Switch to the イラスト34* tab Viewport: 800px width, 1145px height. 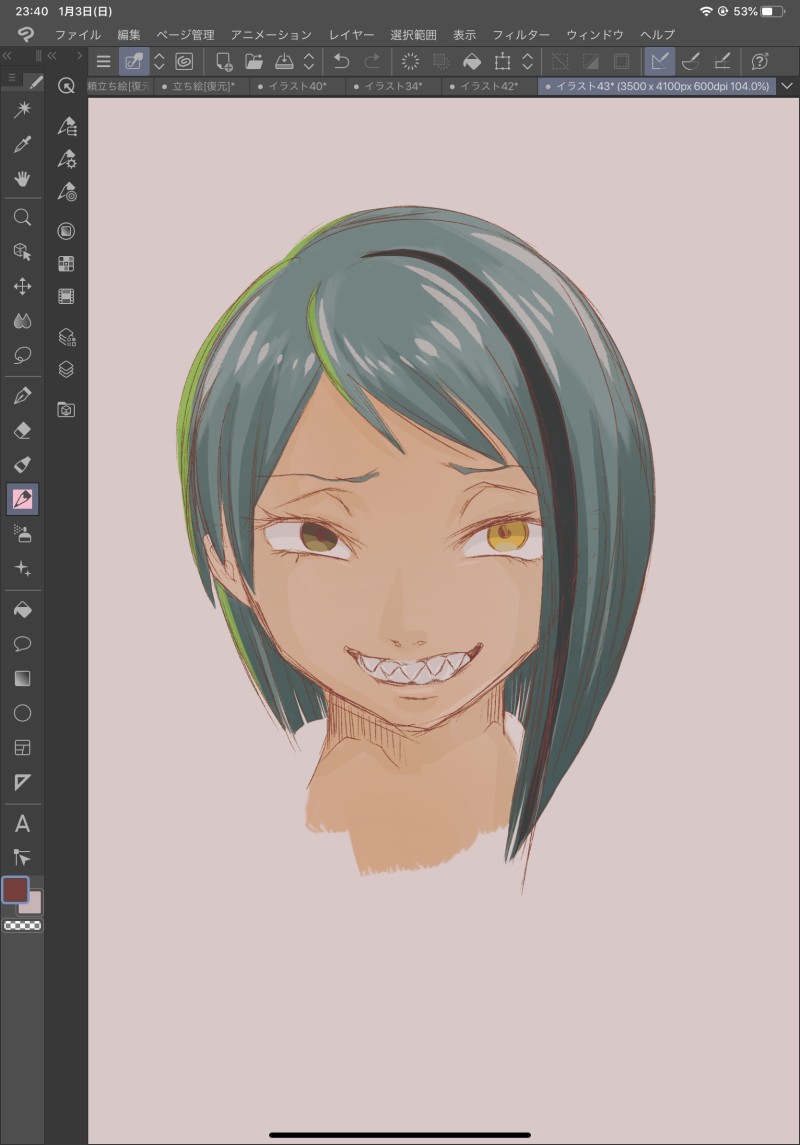(393, 86)
